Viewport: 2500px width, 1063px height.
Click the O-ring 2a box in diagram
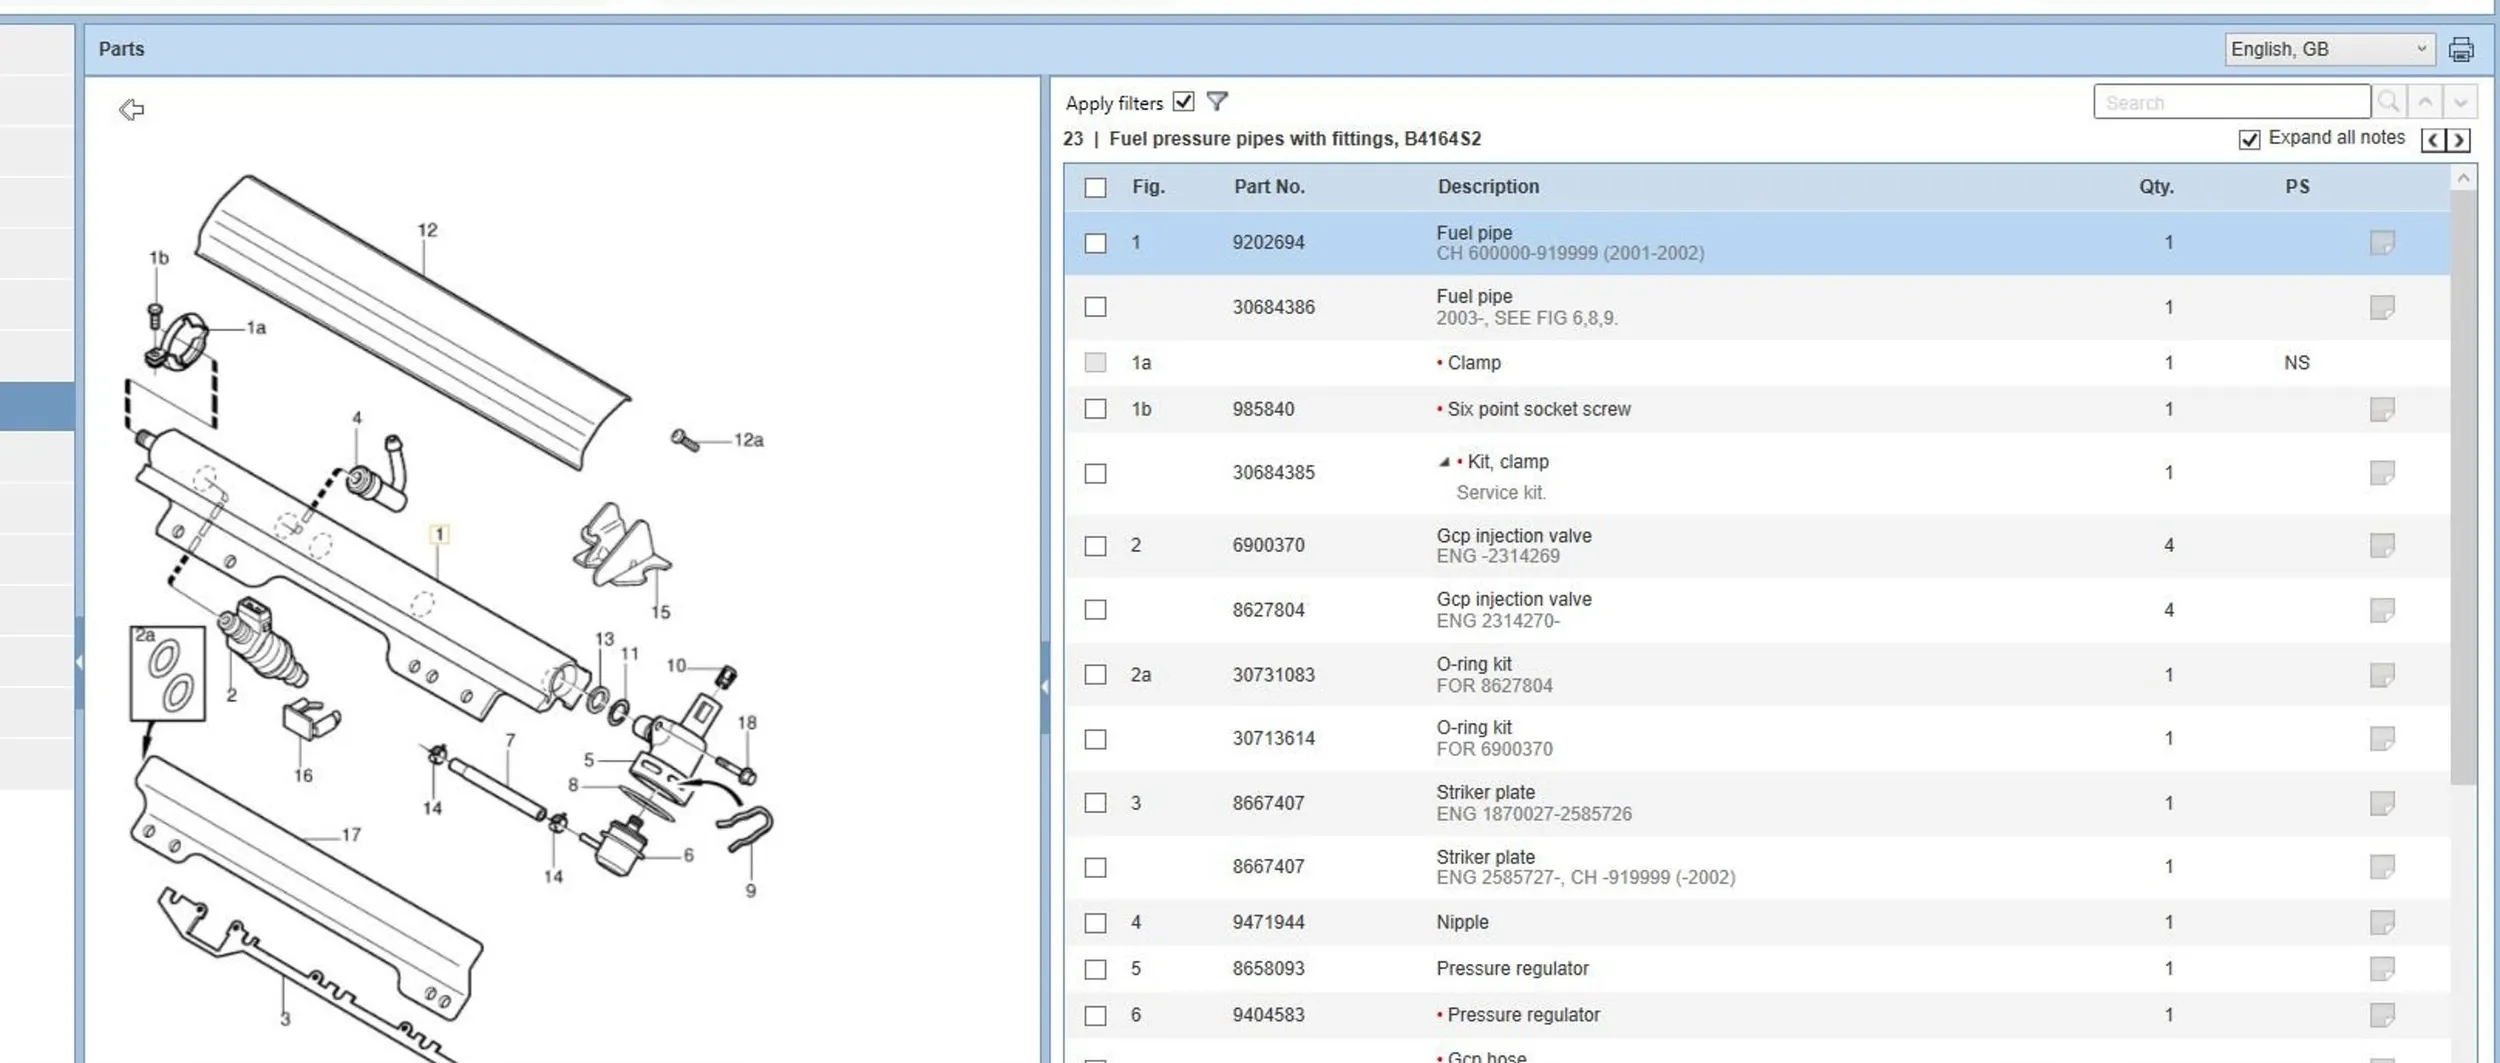[x=168, y=674]
